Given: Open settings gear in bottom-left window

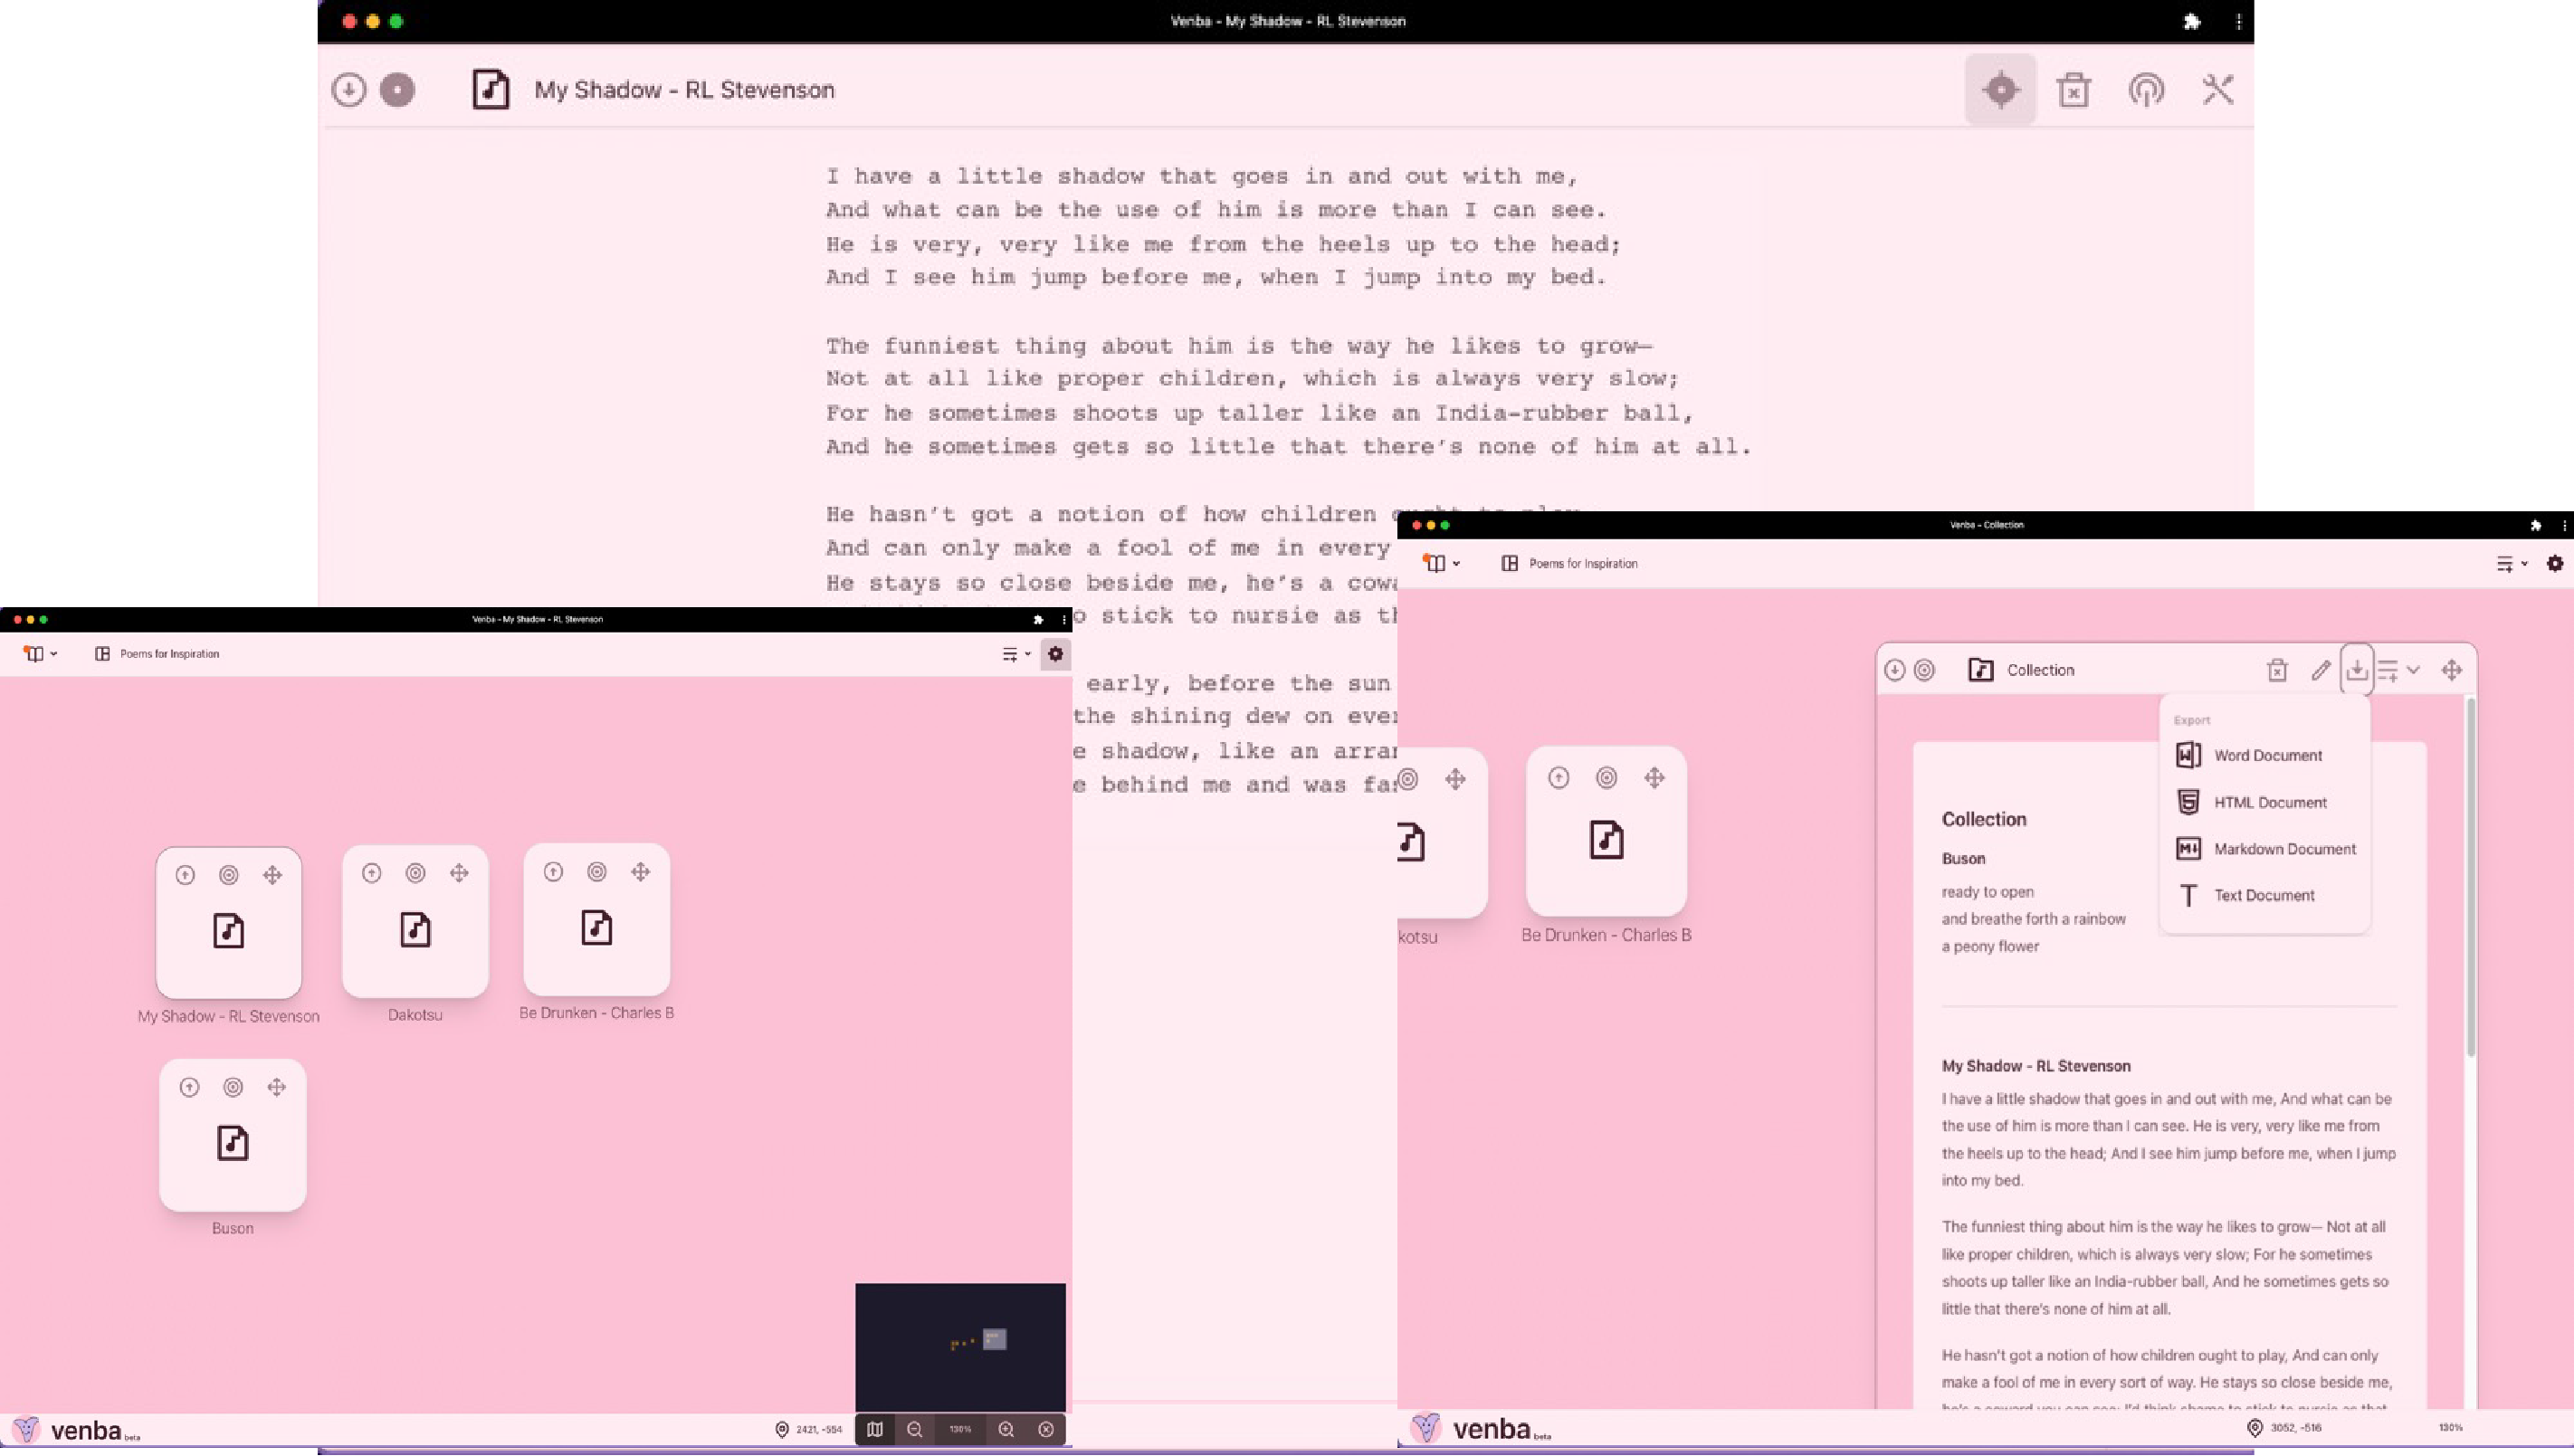Looking at the screenshot, I should pyautogui.click(x=1055, y=654).
